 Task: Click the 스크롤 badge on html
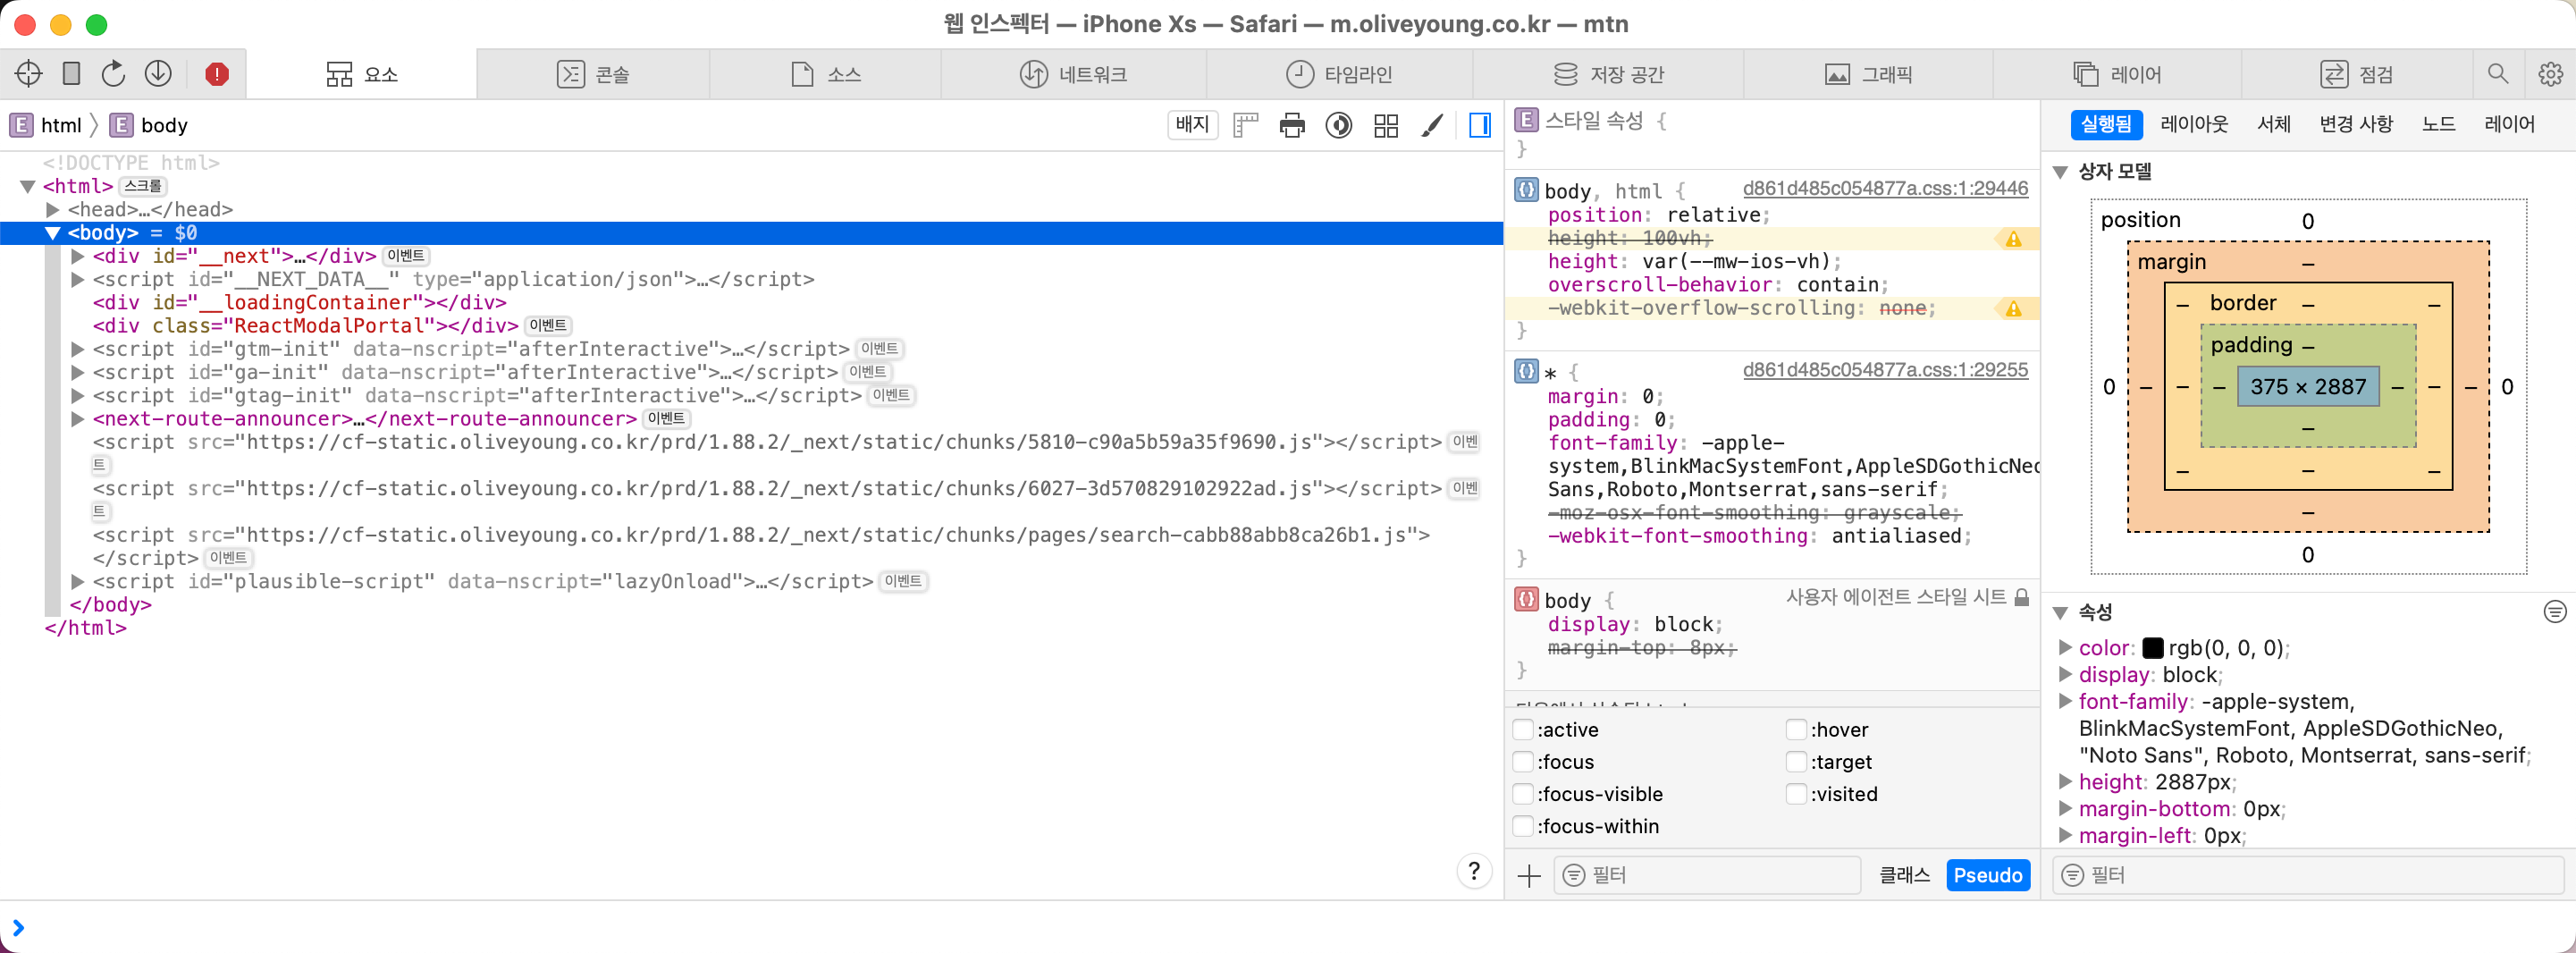tap(143, 186)
